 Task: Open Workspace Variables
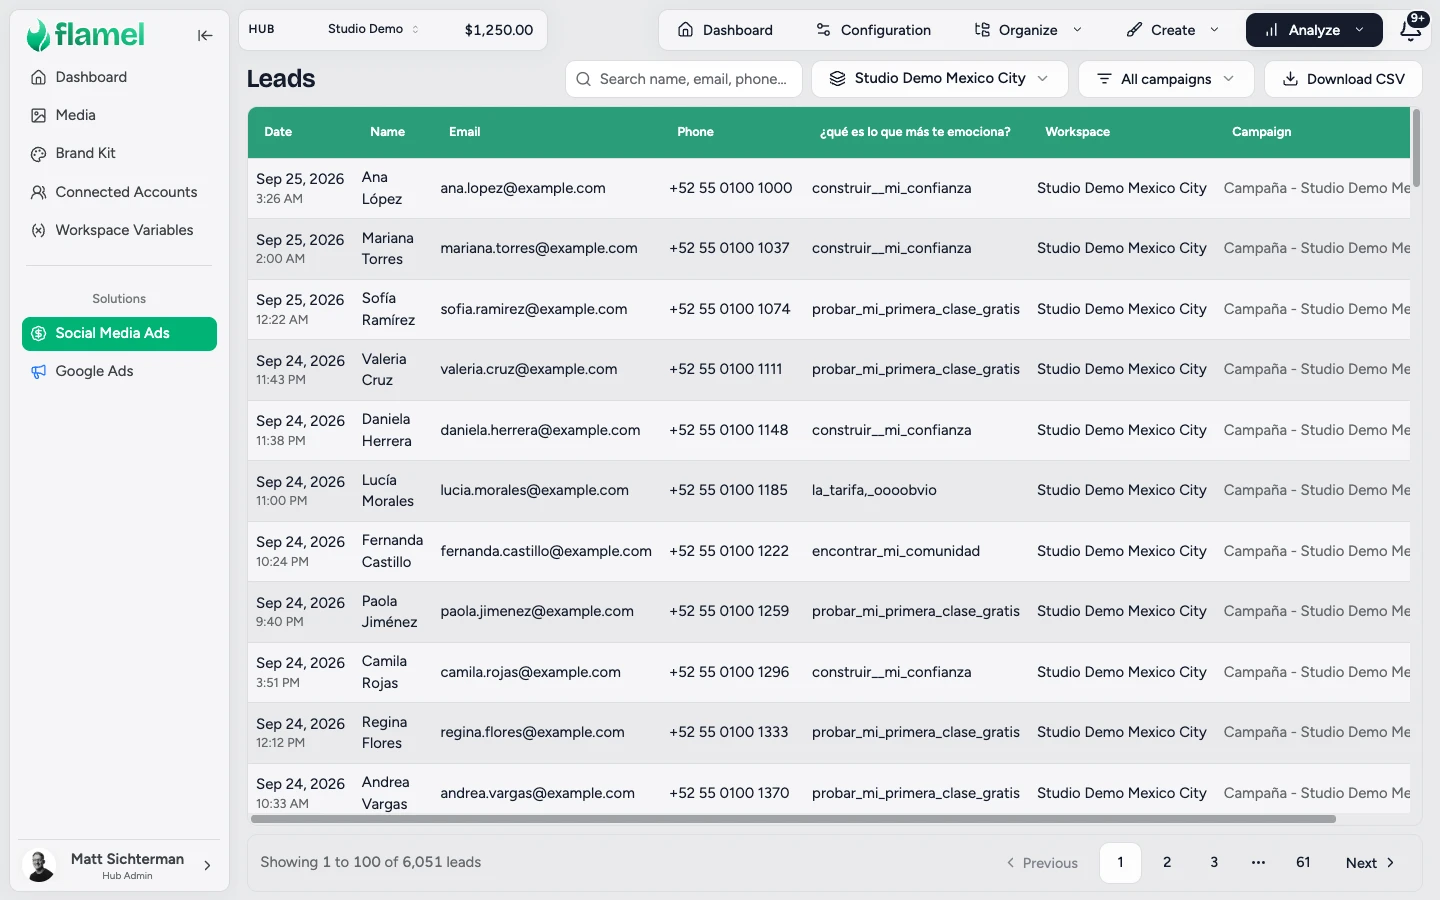(x=119, y=230)
